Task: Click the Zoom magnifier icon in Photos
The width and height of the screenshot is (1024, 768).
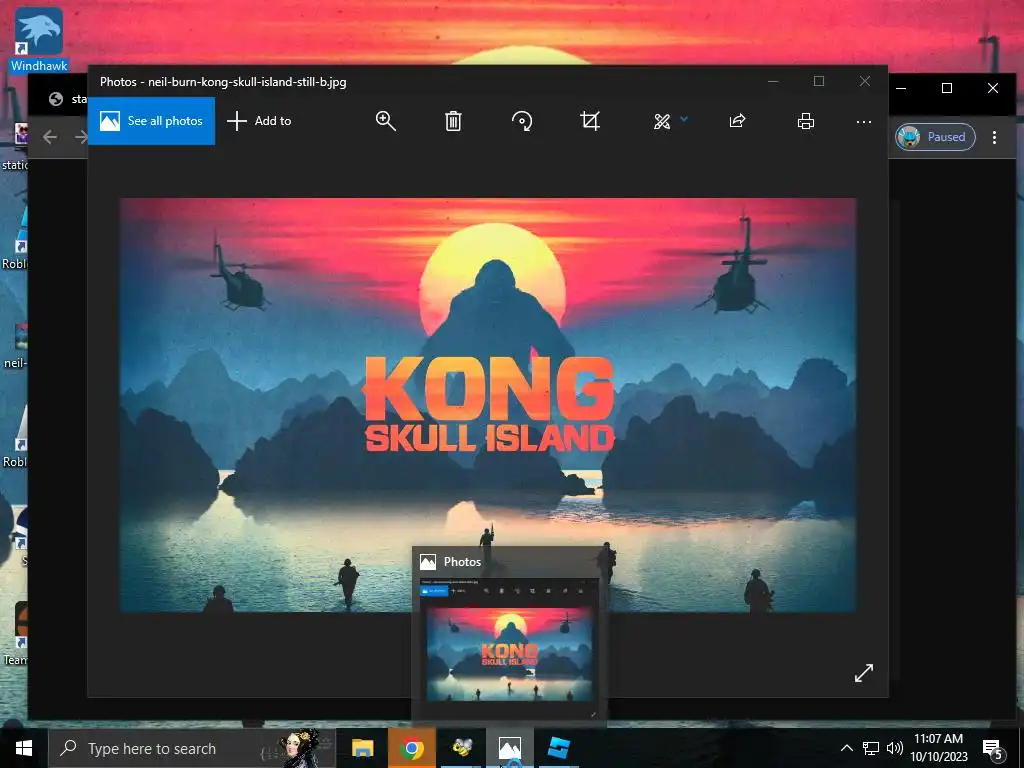Action: pyautogui.click(x=385, y=121)
